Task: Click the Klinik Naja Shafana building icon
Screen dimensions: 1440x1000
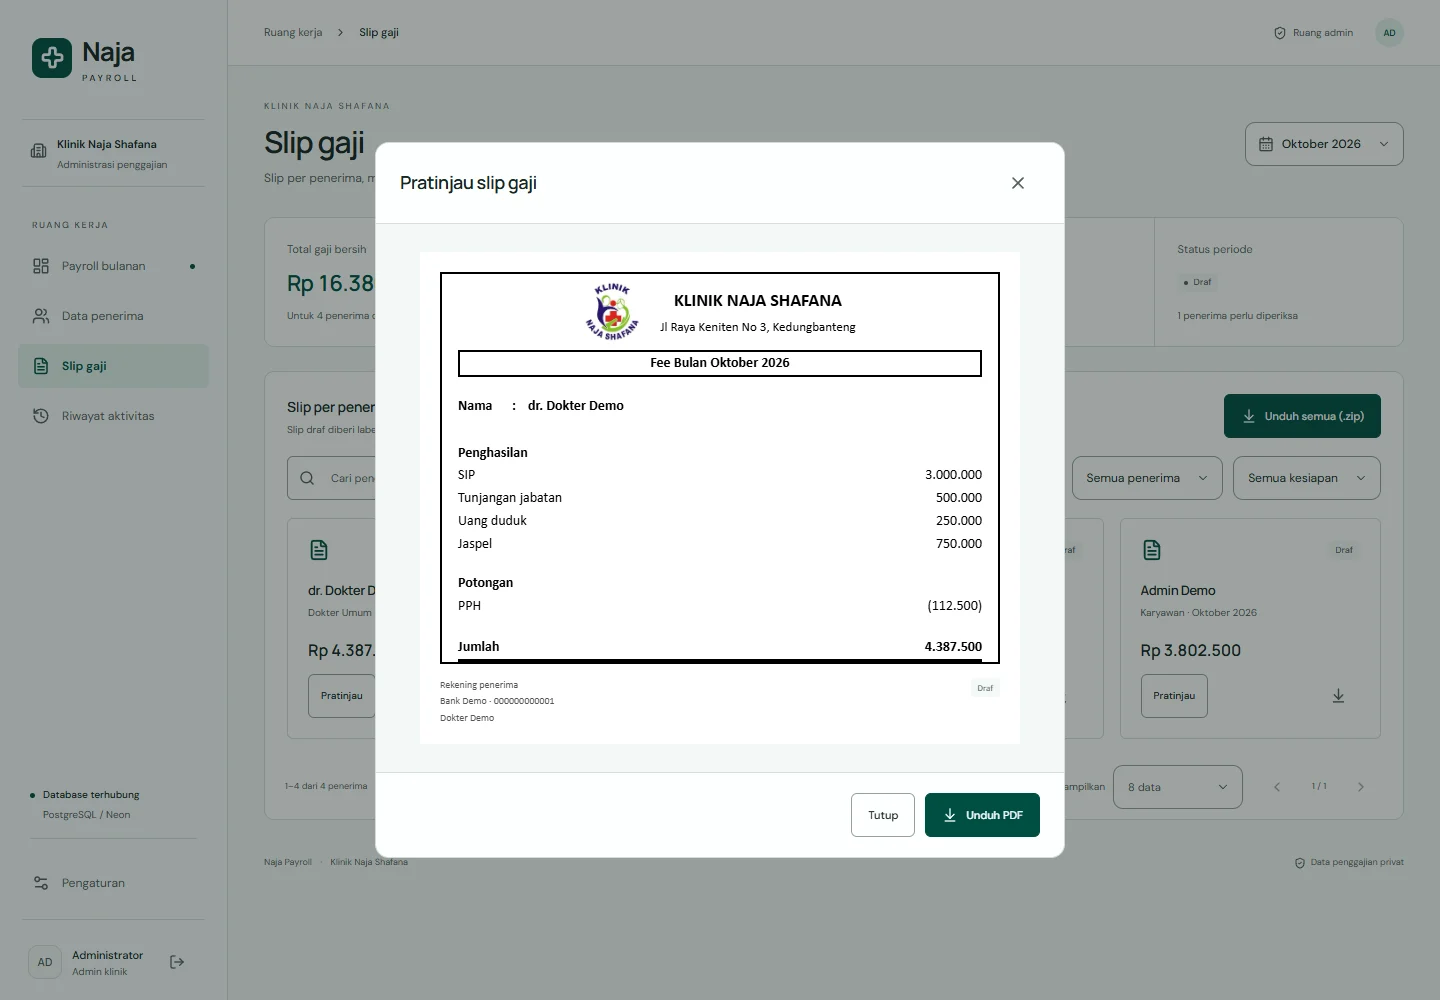Action: (39, 151)
